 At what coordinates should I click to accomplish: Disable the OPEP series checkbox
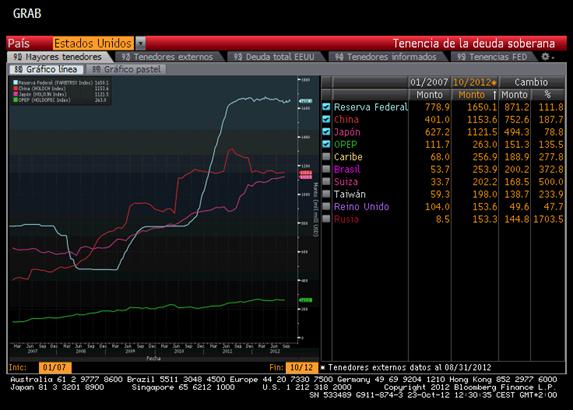pyautogui.click(x=326, y=144)
